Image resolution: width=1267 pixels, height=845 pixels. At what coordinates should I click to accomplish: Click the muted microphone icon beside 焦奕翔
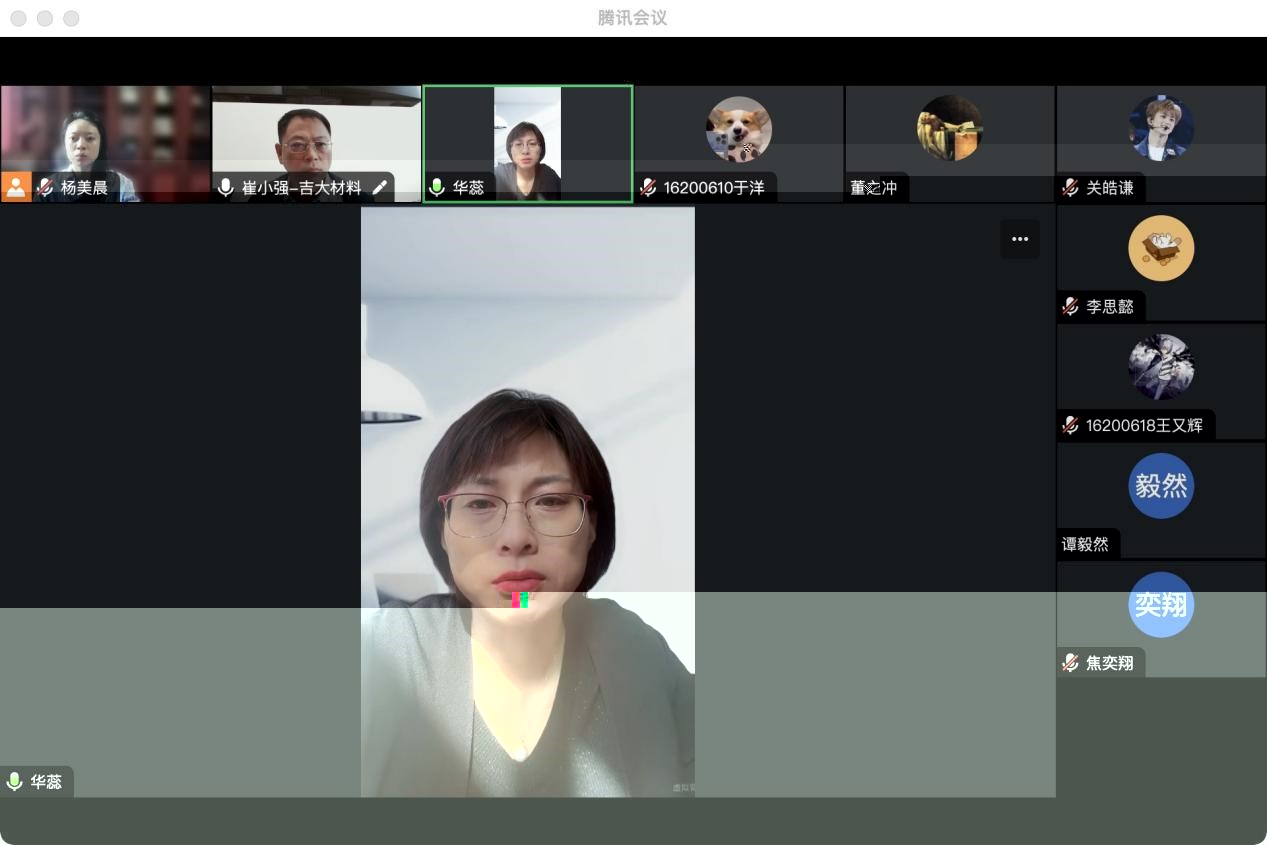coord(1071,662)
